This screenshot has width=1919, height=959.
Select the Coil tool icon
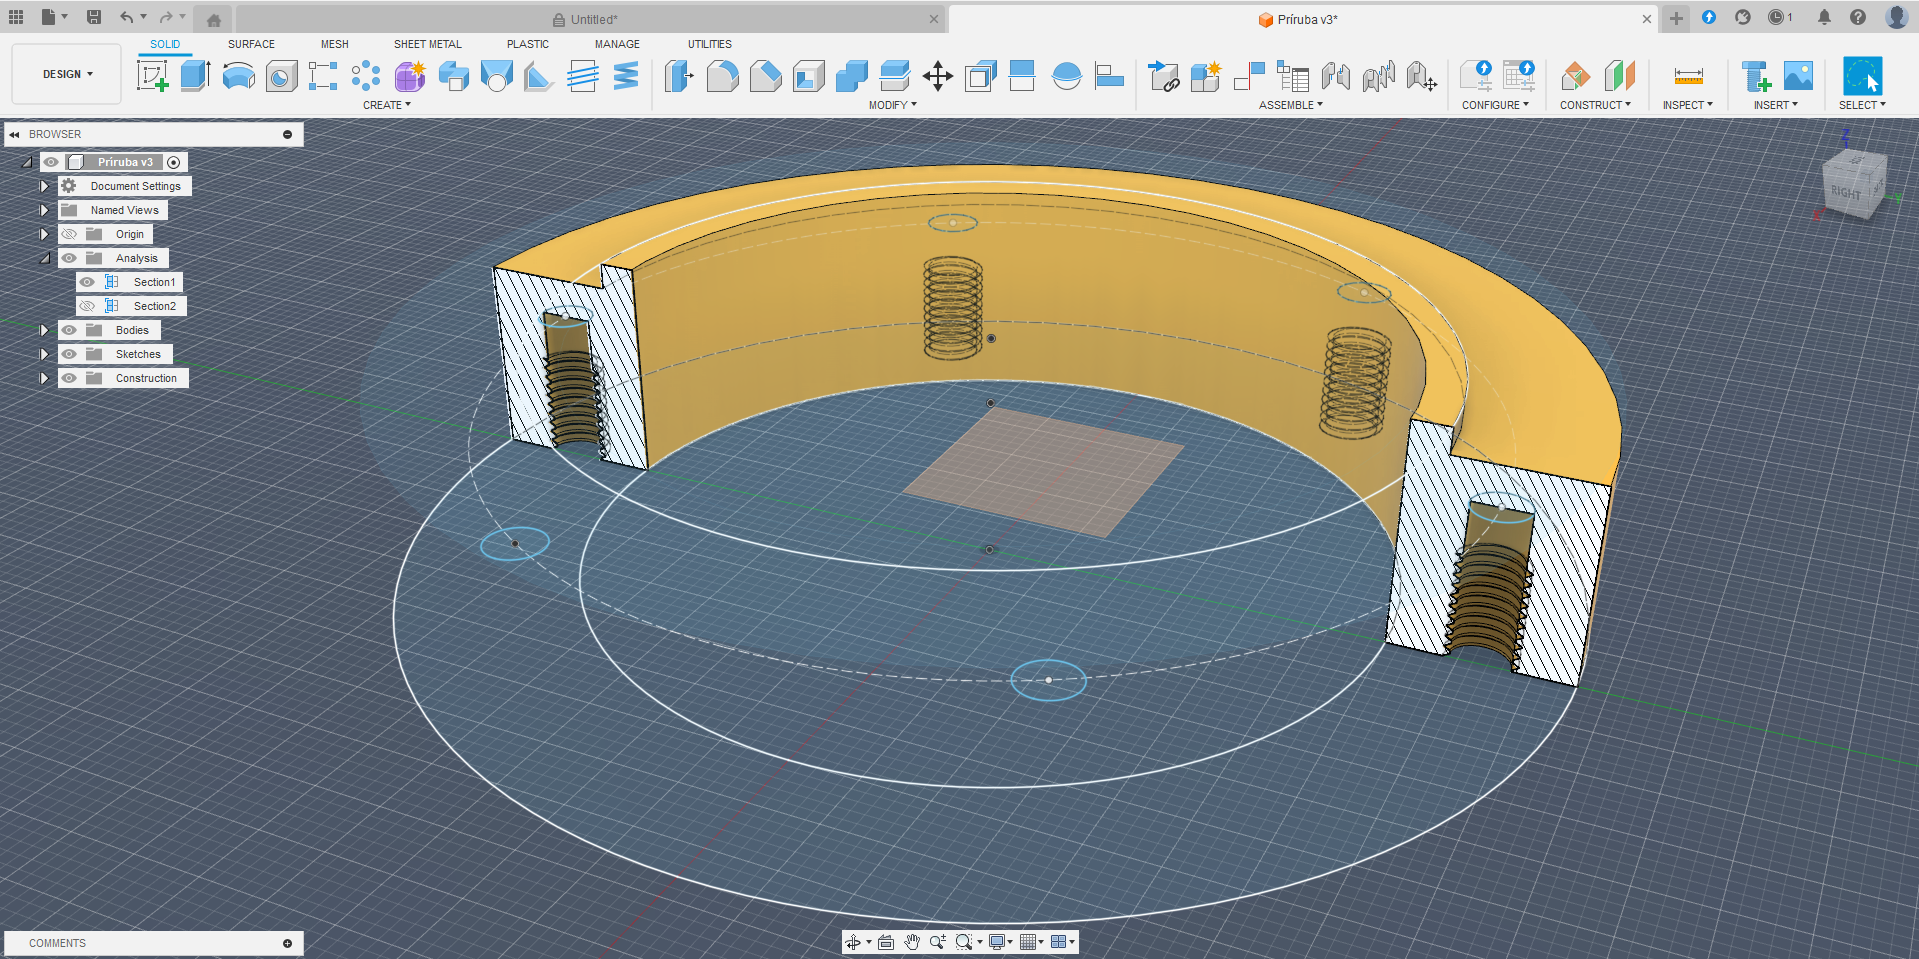(x=626, y=76)
